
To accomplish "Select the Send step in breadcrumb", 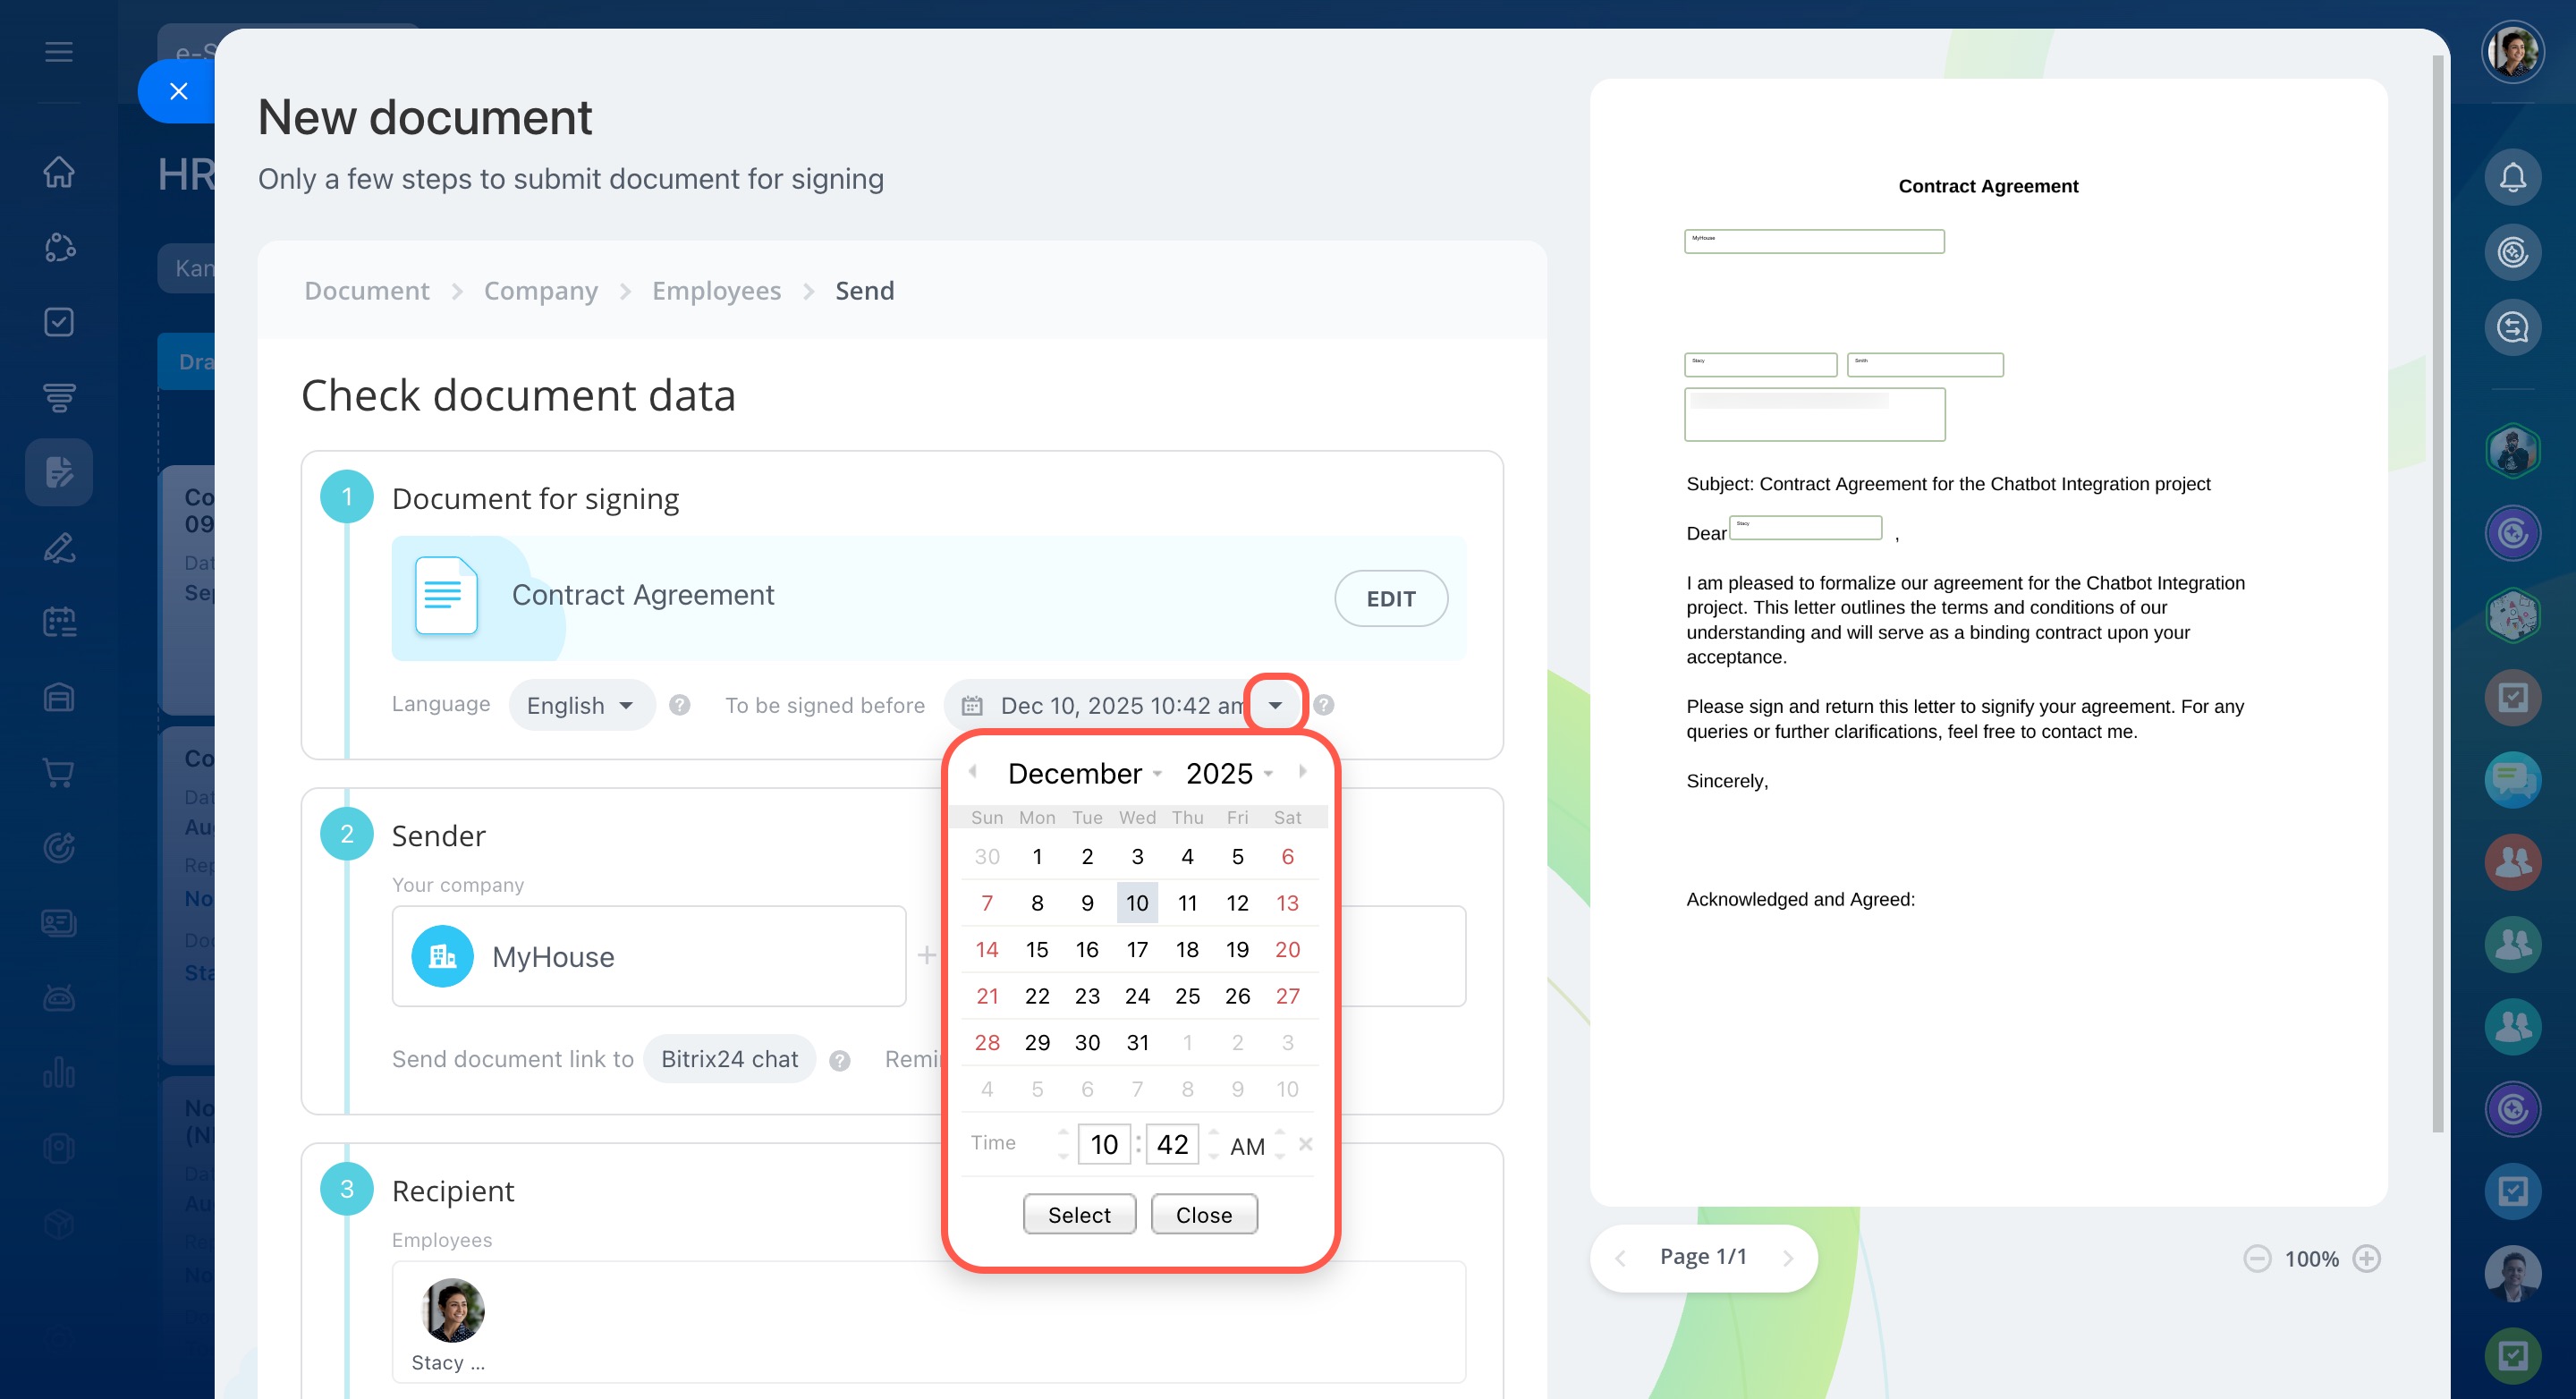I will coord(865,290).
